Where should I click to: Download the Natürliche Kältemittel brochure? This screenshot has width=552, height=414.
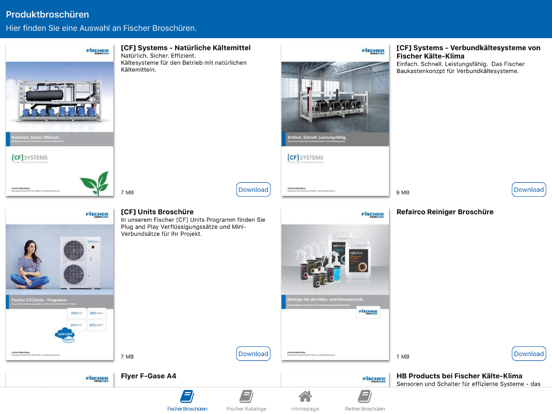(253, 189)
